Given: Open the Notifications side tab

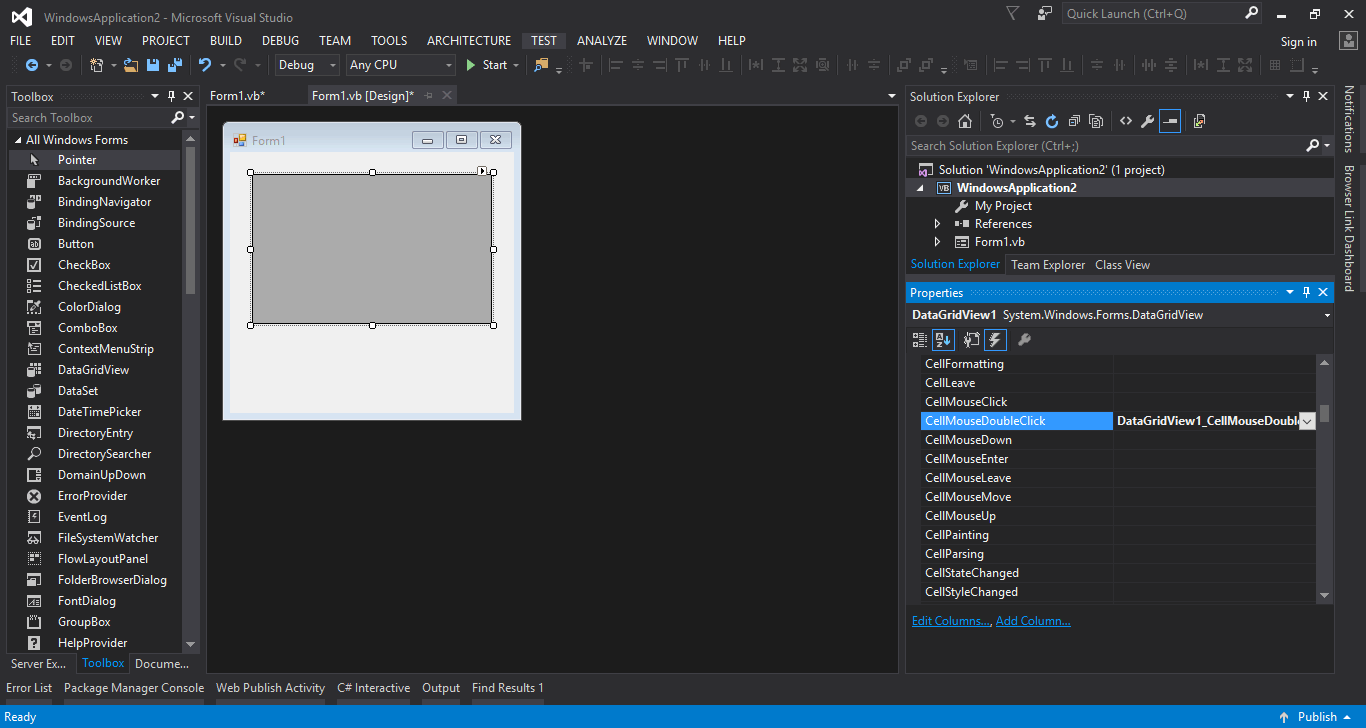Looking at the screenshot, I should coord(1349,118).
